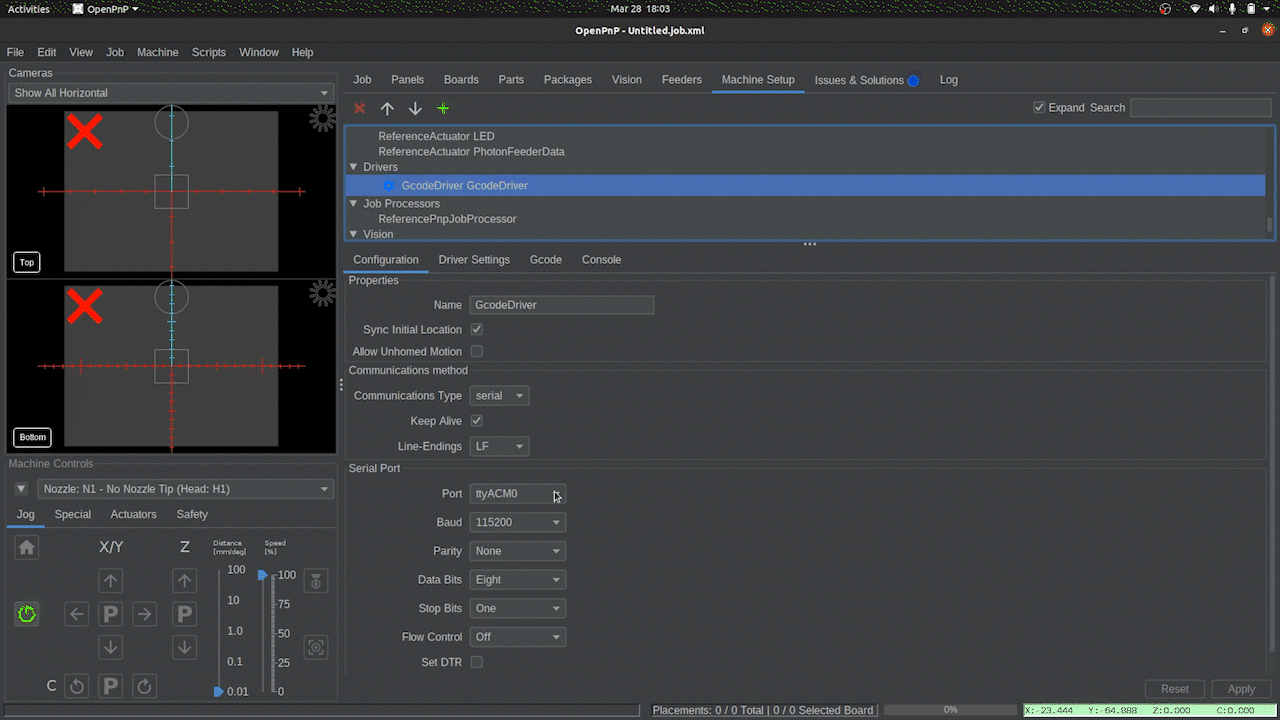Screen dimensions: 1280x720
Task: Toggle Sync Initial Location checkbox
Action: click(x=477, y=329)
